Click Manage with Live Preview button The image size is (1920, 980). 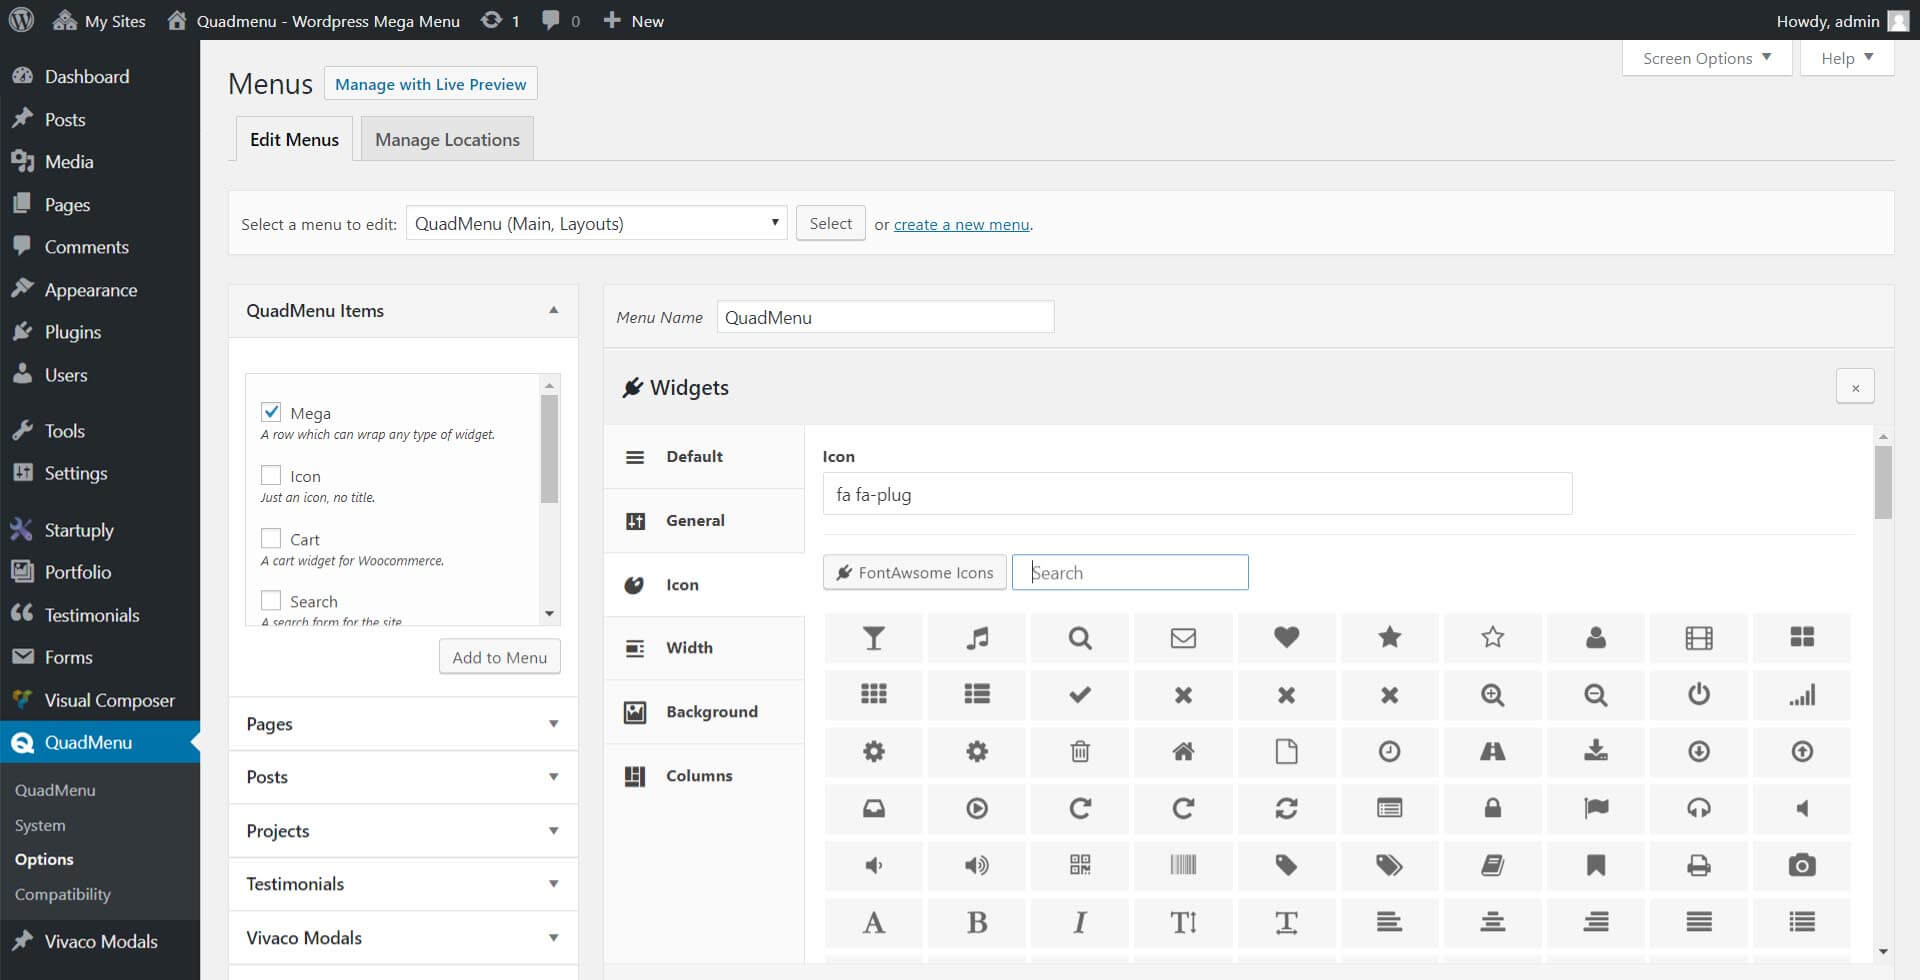pos(431,84)
